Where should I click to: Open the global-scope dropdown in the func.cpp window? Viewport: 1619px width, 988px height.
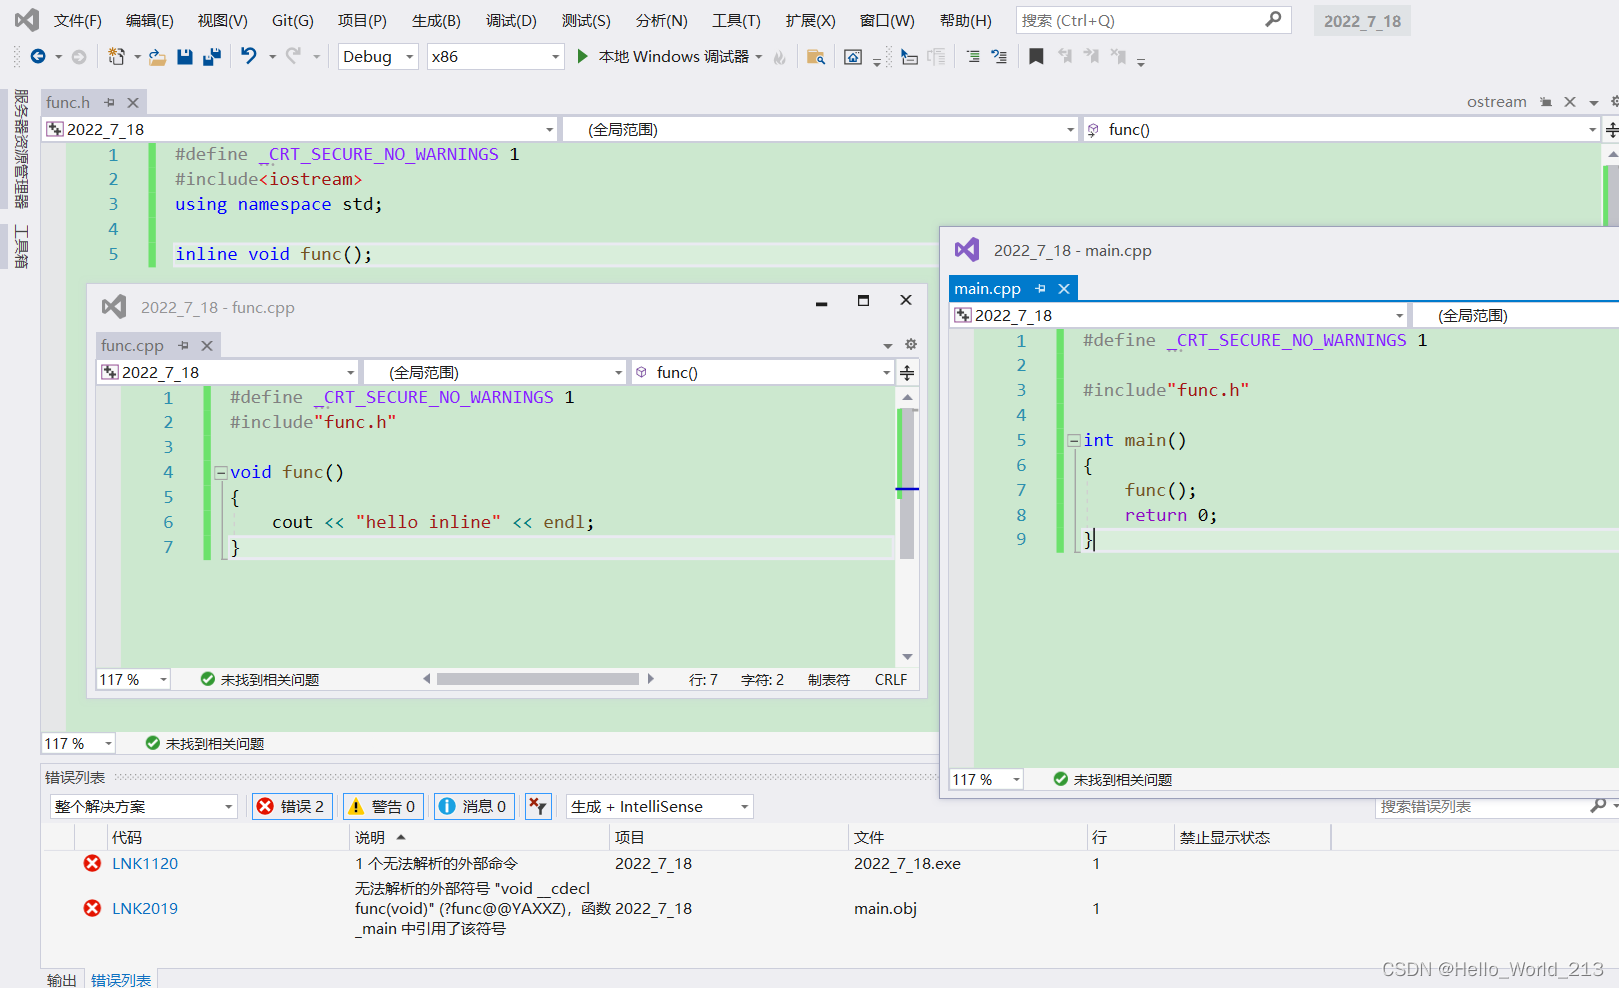pyautogui.click(x=494, y=372)
